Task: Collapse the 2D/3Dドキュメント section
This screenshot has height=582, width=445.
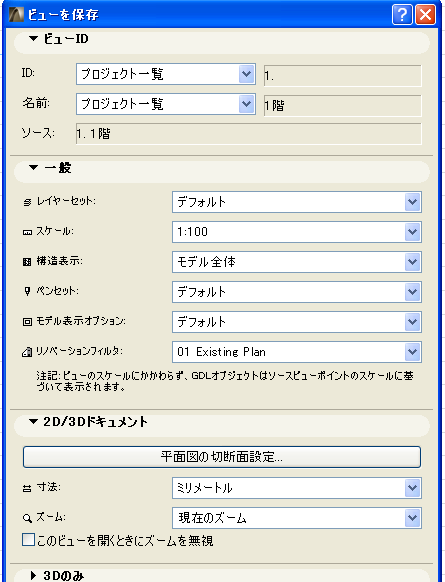Action: click(33, 422)
